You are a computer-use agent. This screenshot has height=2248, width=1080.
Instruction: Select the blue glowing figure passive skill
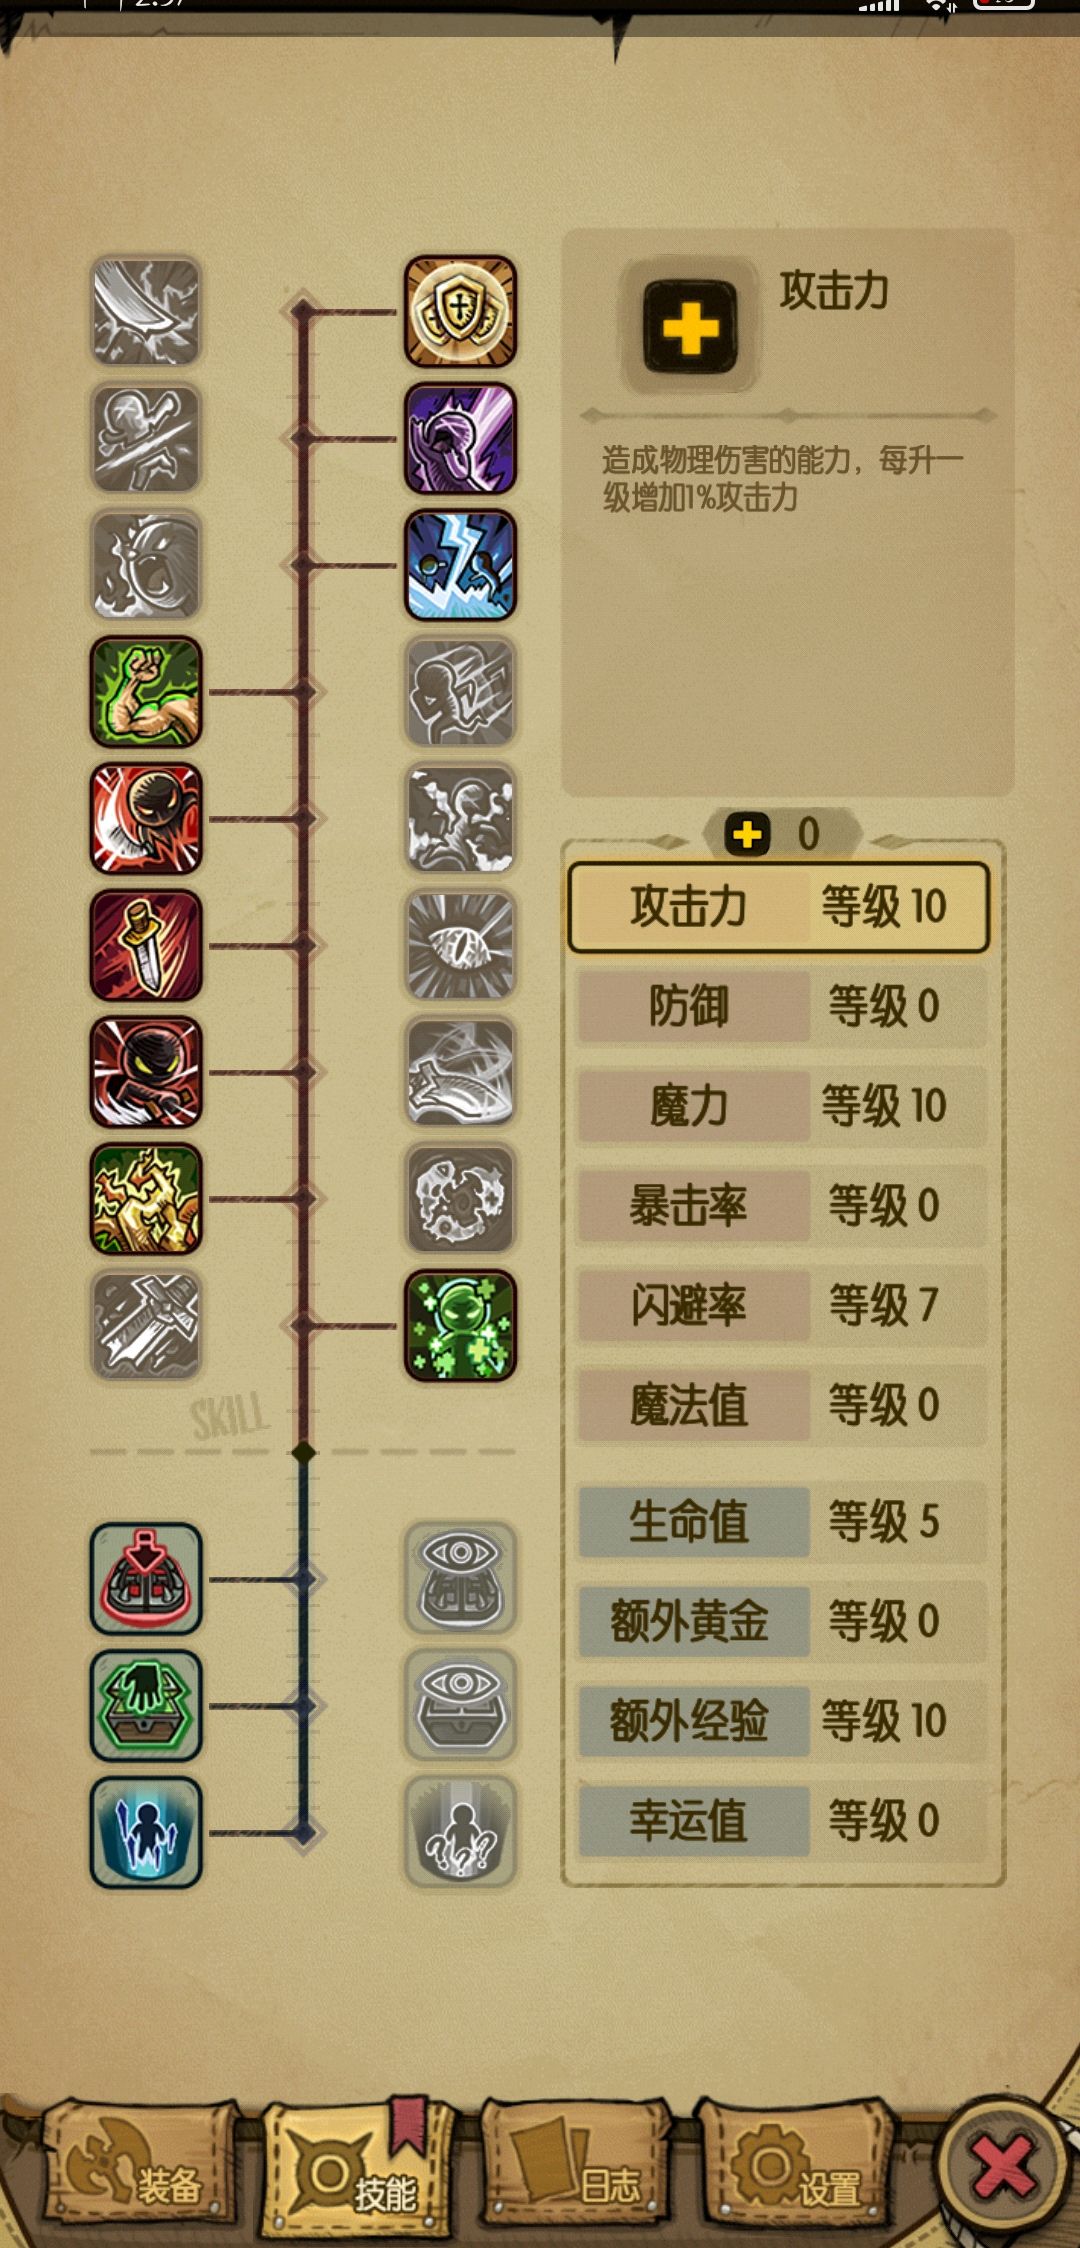point(146,1833)
